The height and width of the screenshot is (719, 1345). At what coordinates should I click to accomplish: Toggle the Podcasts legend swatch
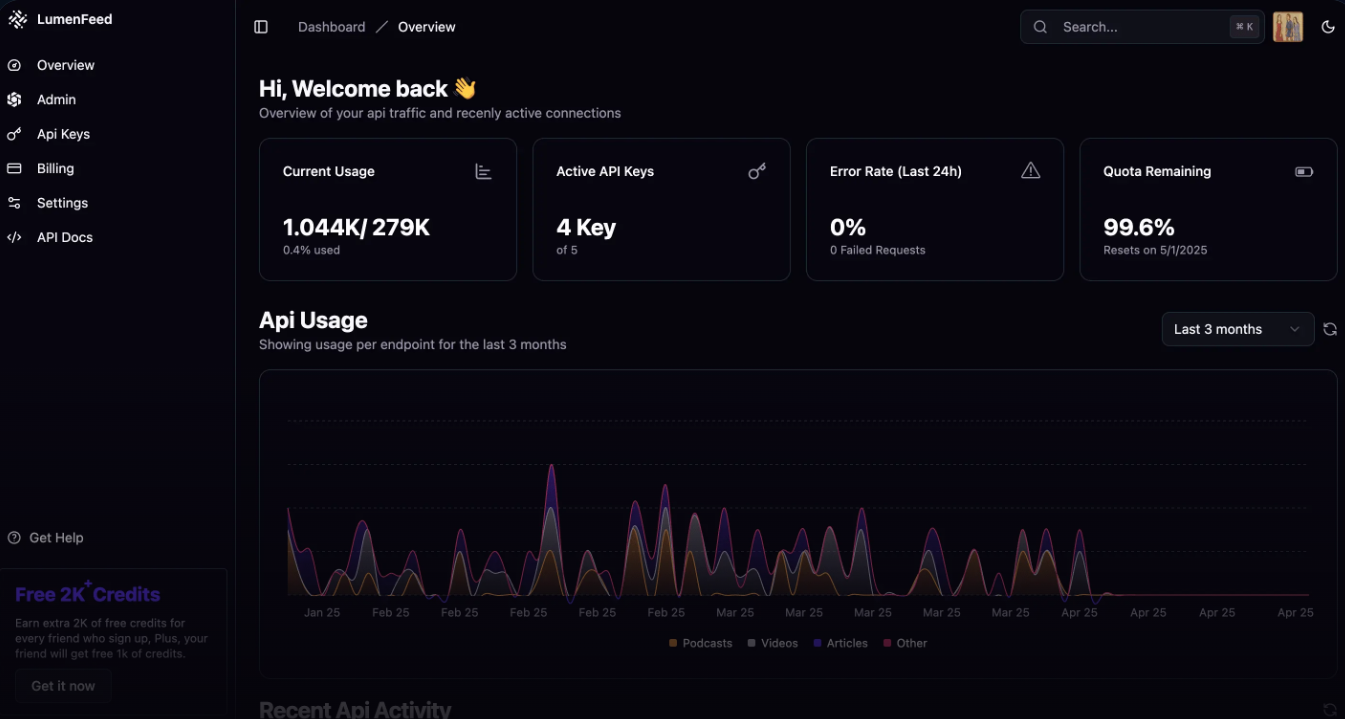coord(673,643)
